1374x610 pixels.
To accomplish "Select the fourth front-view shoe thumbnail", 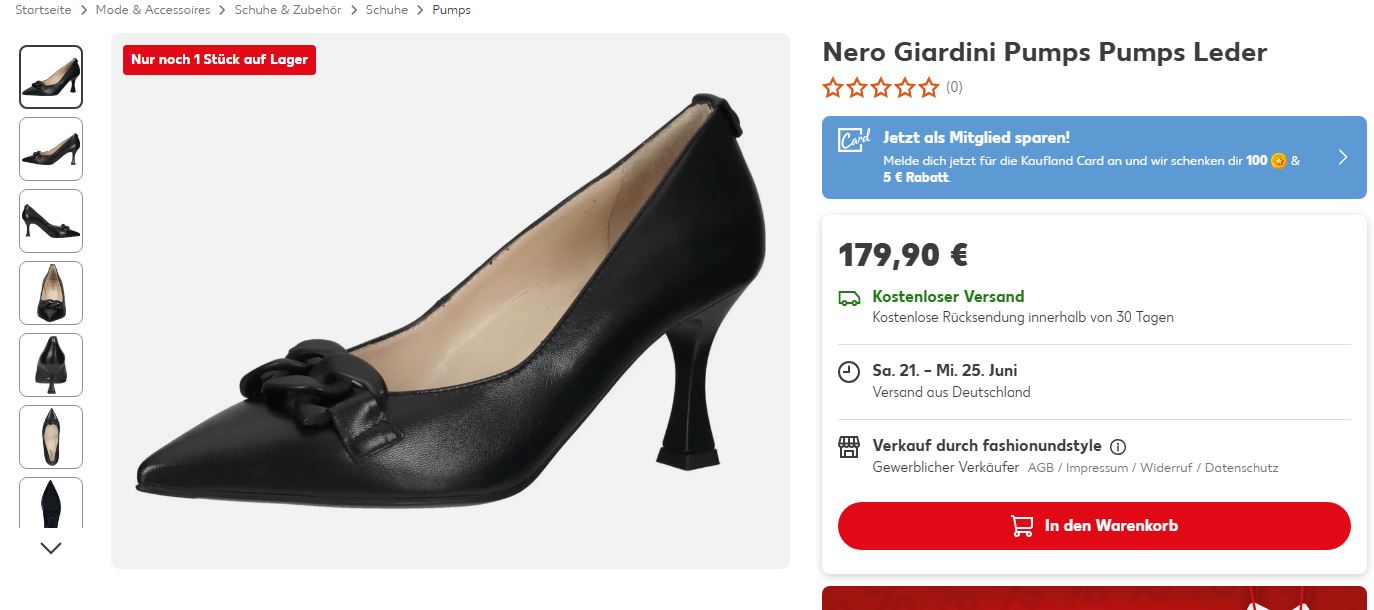I will [51, 293].
